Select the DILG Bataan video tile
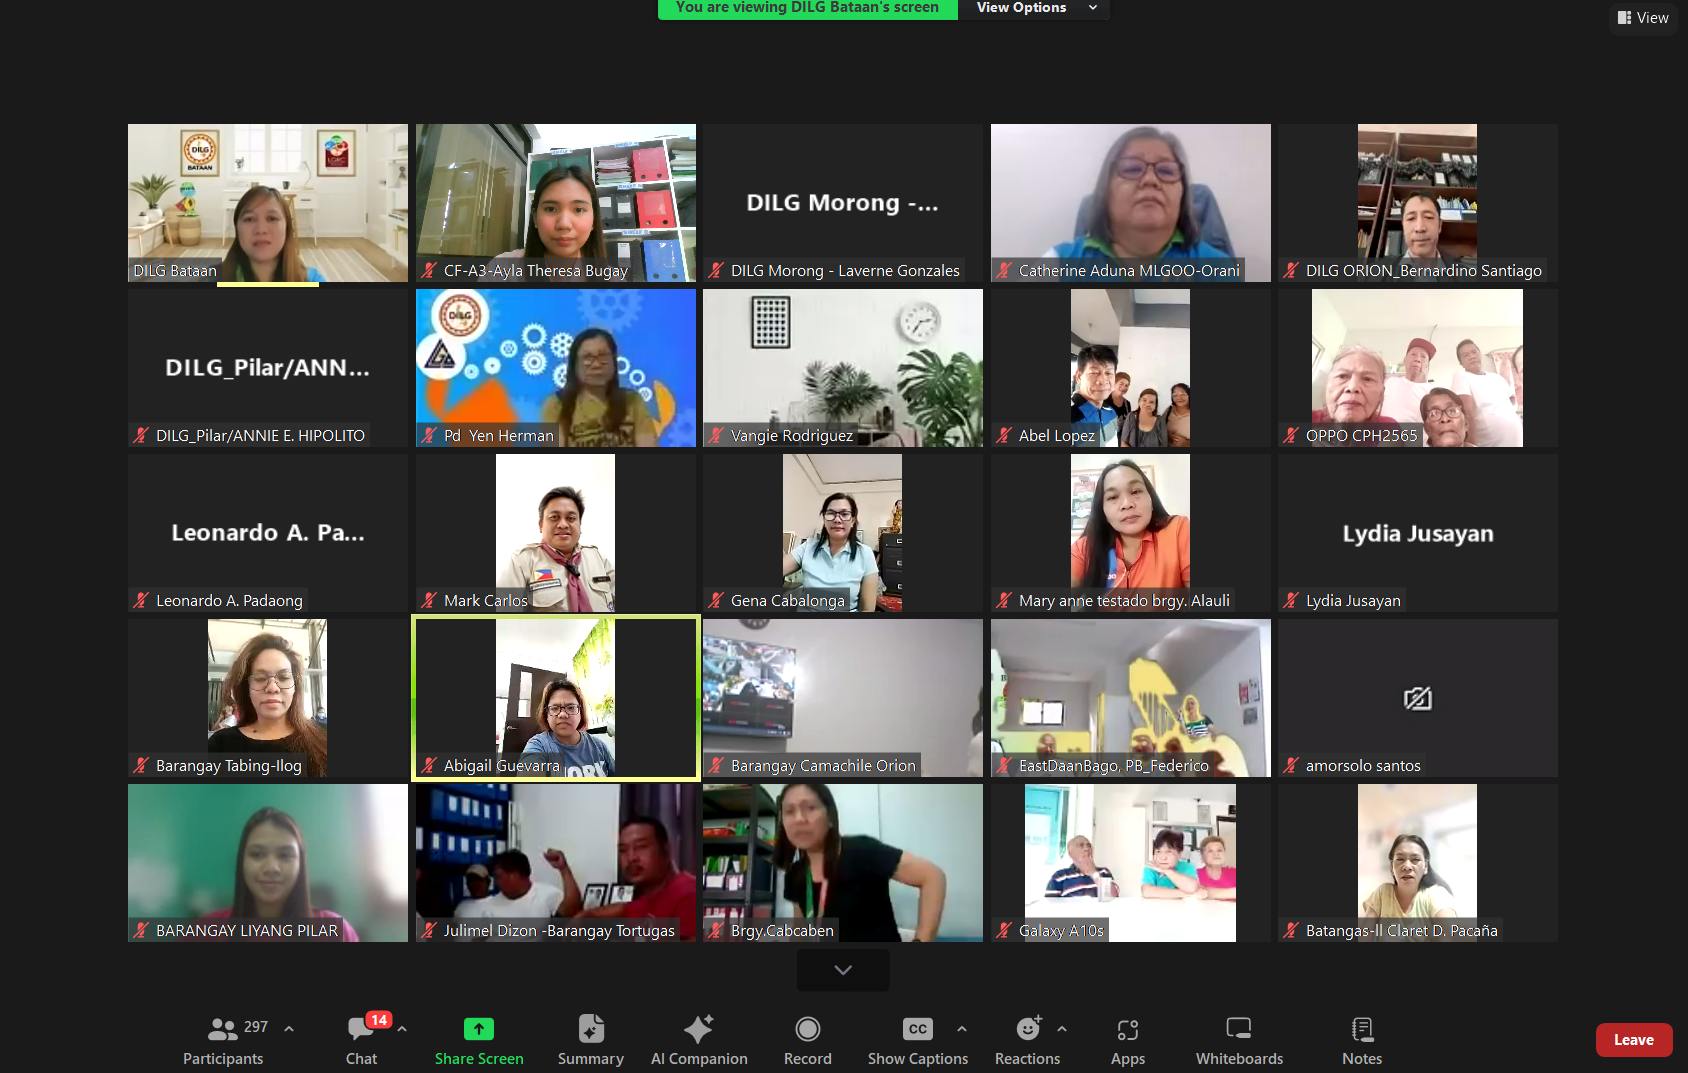Image resolution: width=1688 pixels, height=1073 pixels. 268,203
